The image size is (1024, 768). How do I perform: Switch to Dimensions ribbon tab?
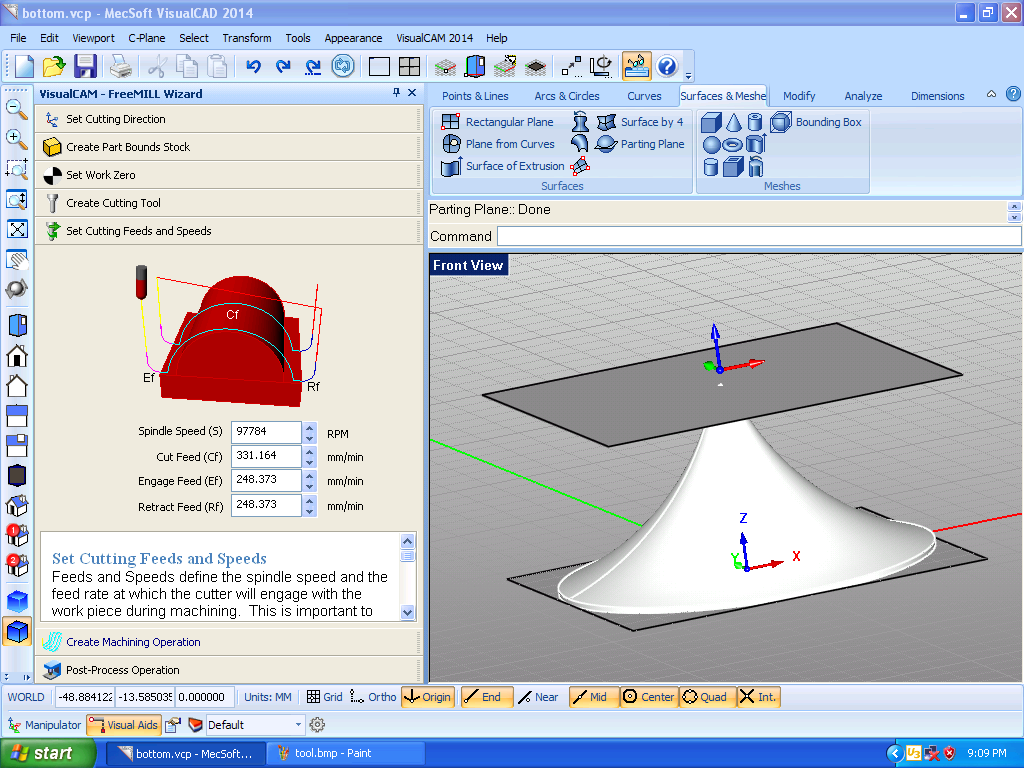[937, 96]
